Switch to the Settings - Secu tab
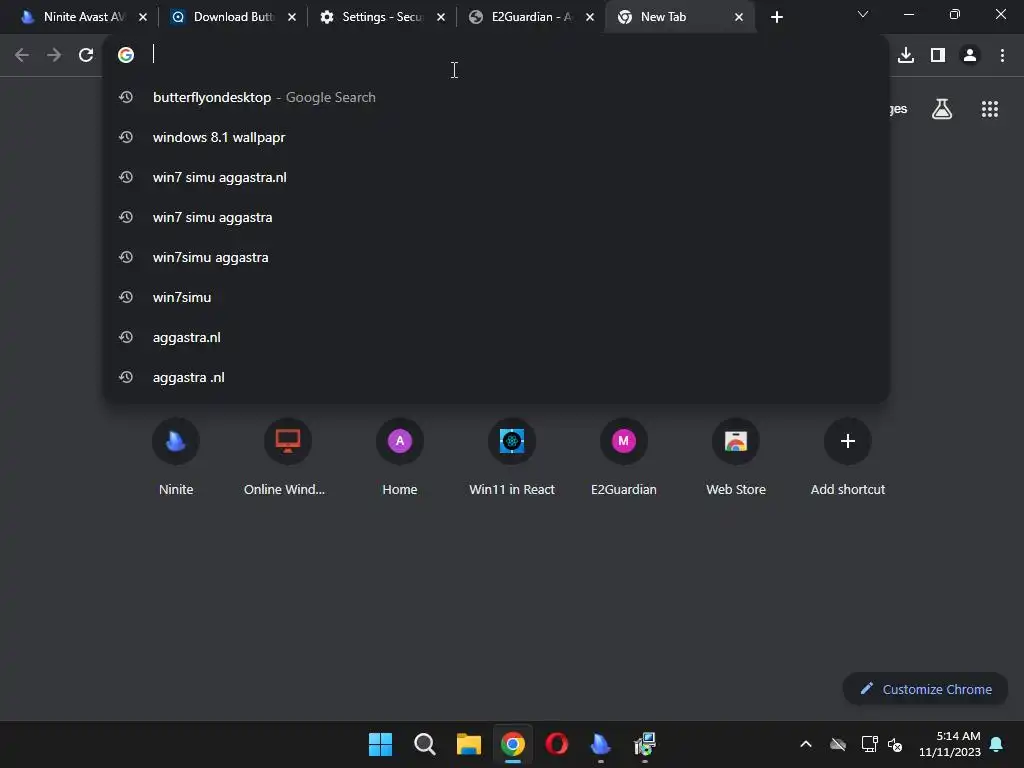The image size is (1024, 768). click(382, 17)
